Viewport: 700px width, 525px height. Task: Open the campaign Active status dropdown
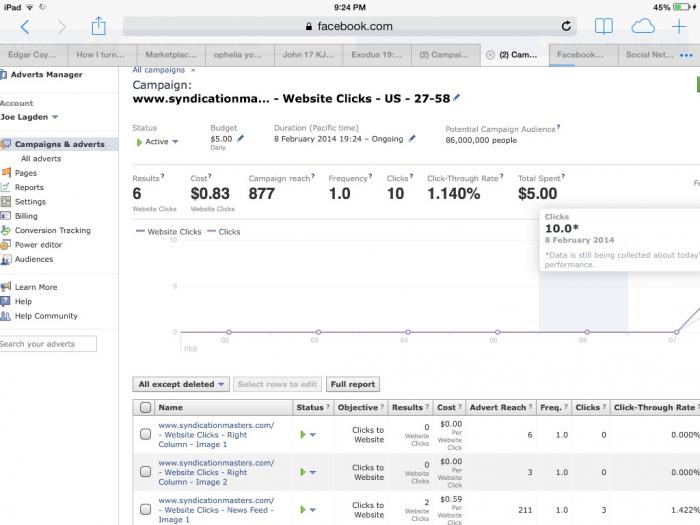pos(158,142)
